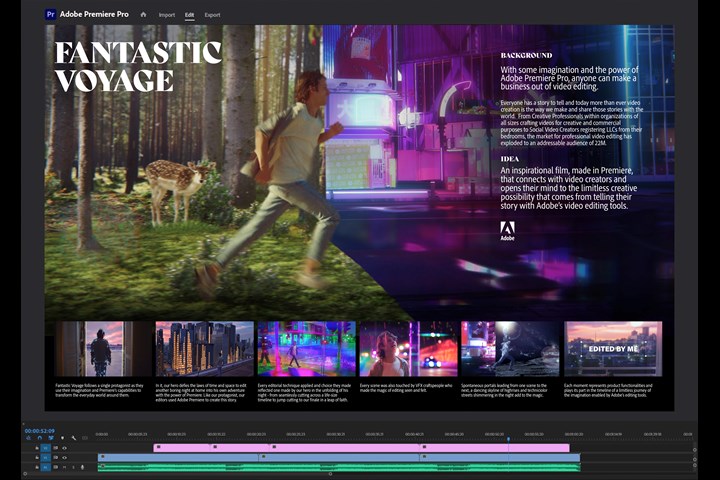This screenshot has width=720, height=480.
Task: Click the Premiere Pro Pr logo icon
Action: pyautogui.click(x=51, y=14)
